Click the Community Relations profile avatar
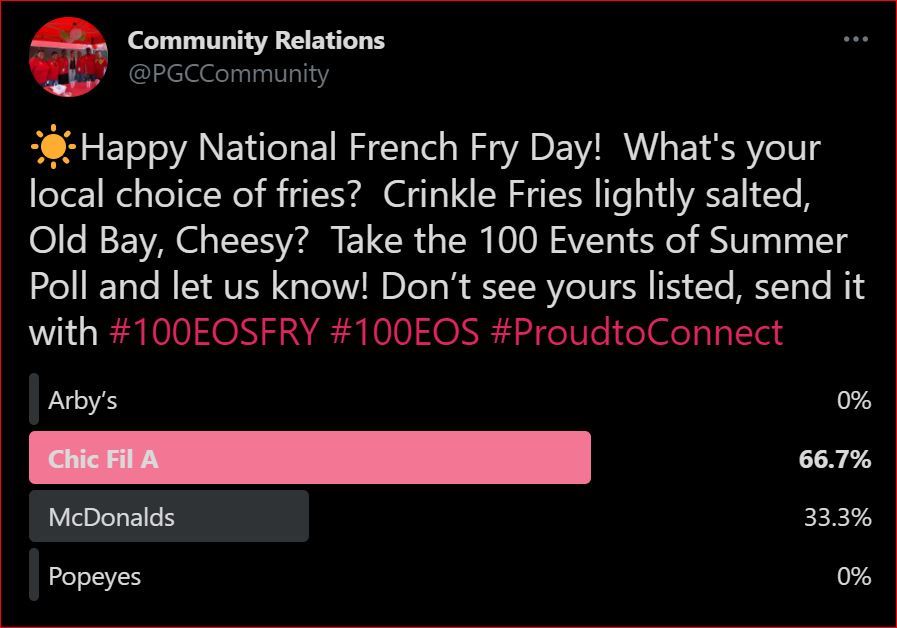The image size is (897, 628). (x=68, y=57)
